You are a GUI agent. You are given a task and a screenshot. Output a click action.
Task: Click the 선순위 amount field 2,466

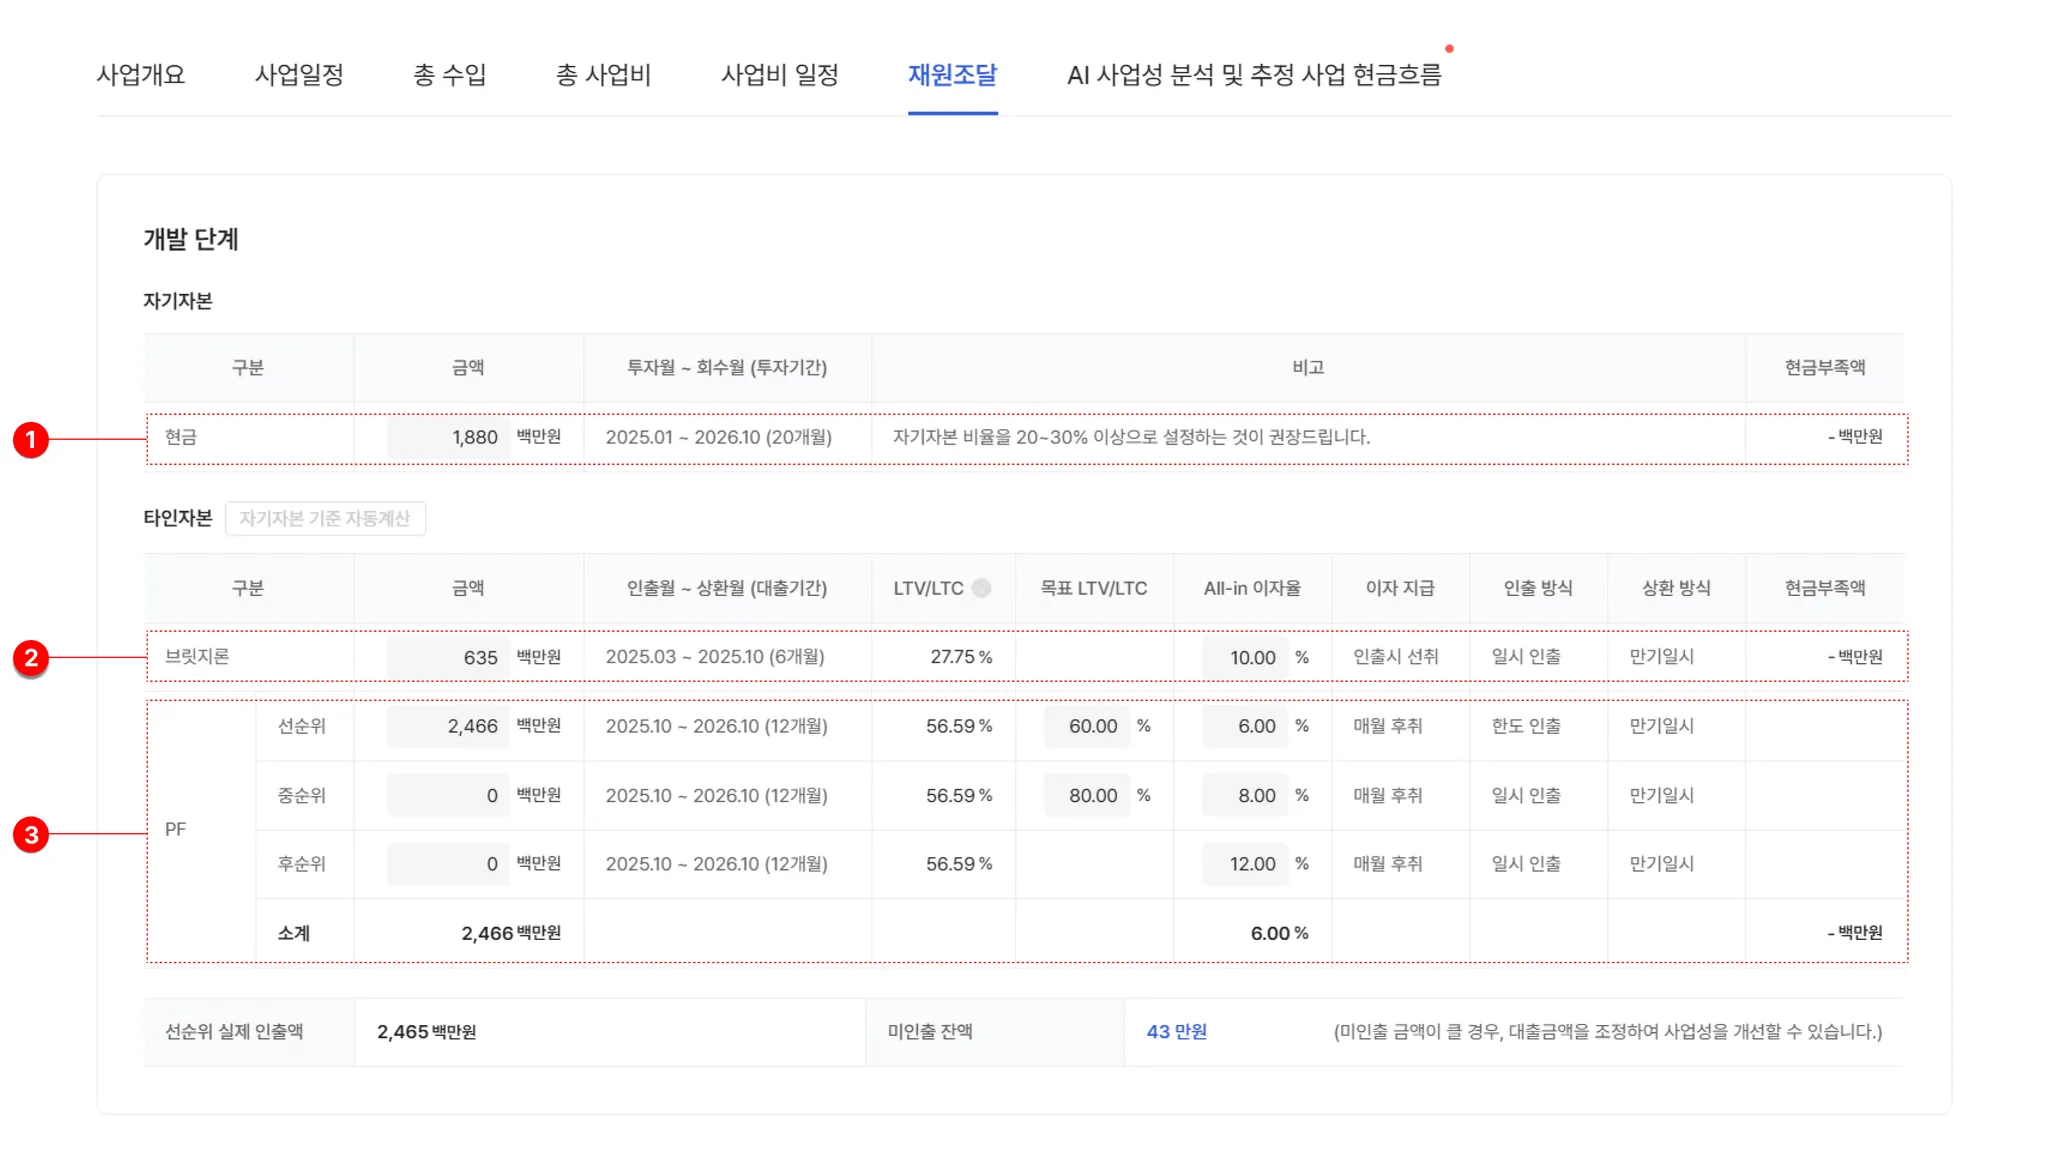tap(448, 726)
